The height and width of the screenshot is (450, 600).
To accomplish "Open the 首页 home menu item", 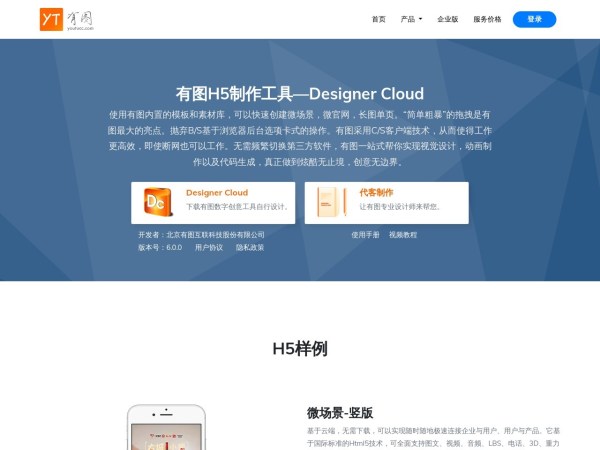I will (378, 19).
